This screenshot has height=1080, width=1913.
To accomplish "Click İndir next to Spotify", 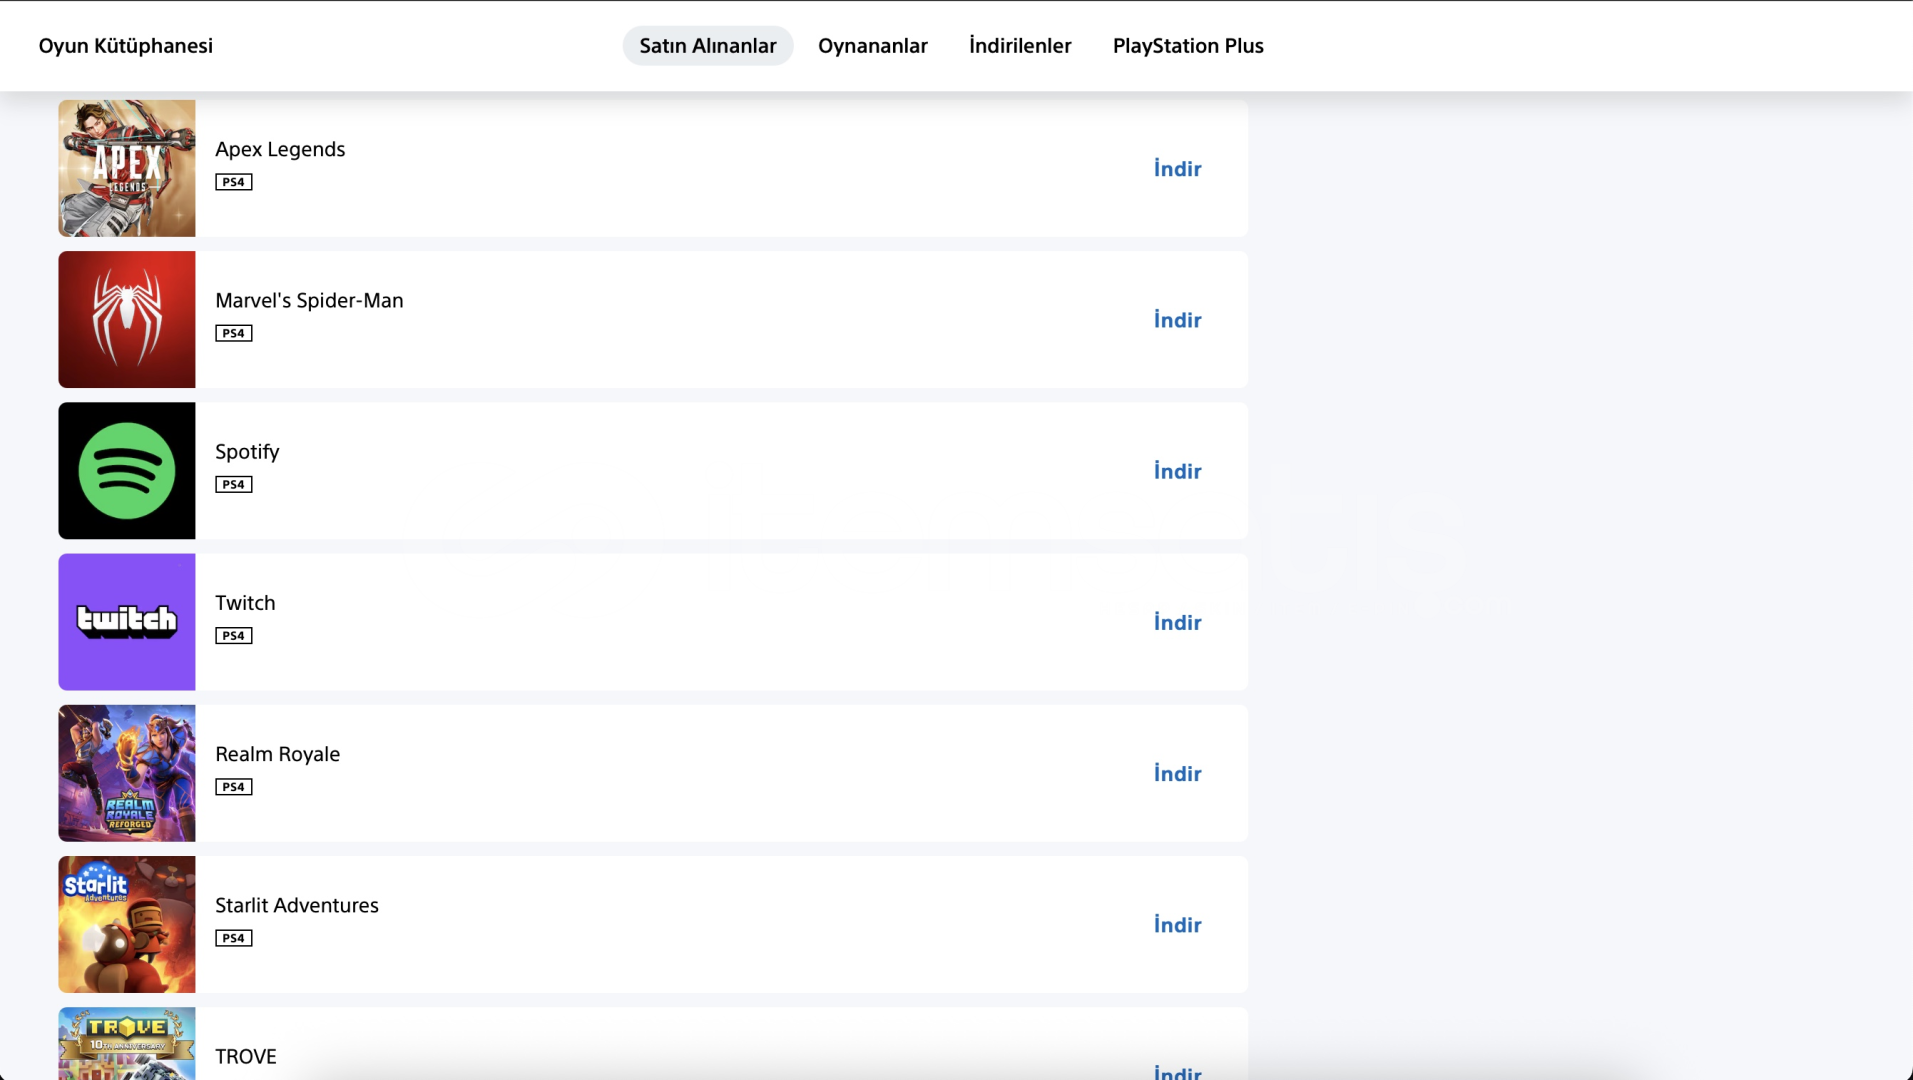I will tap(1177, 471).
